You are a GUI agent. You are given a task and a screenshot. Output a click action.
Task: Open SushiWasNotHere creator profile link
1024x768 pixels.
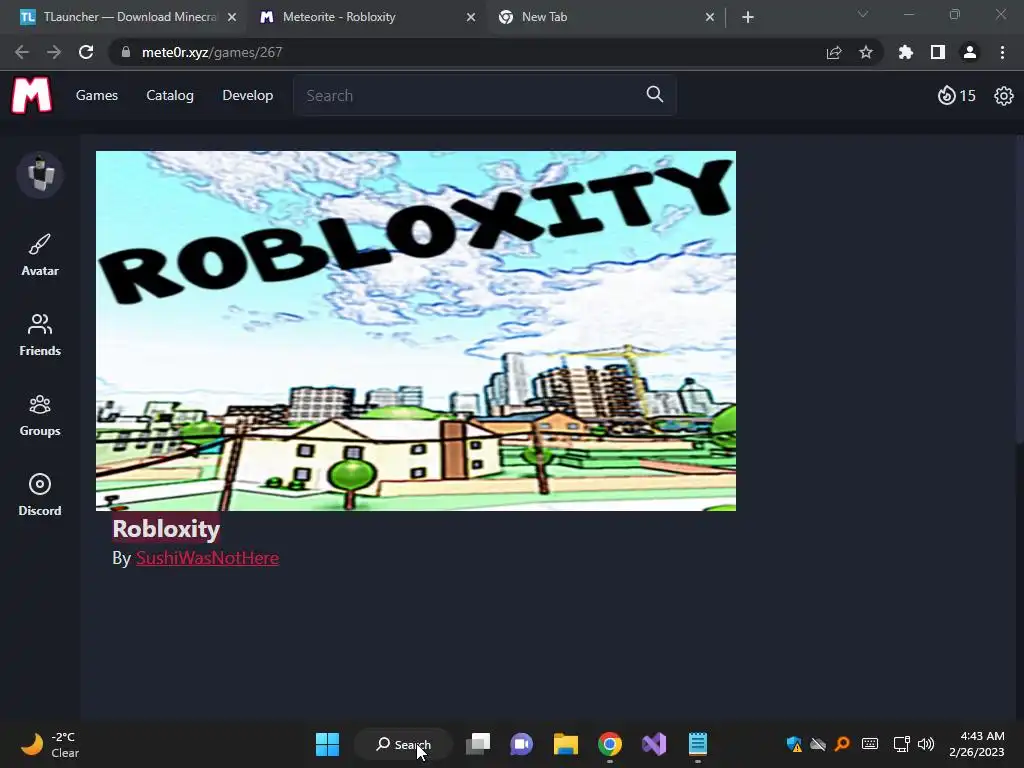point(207,558)
